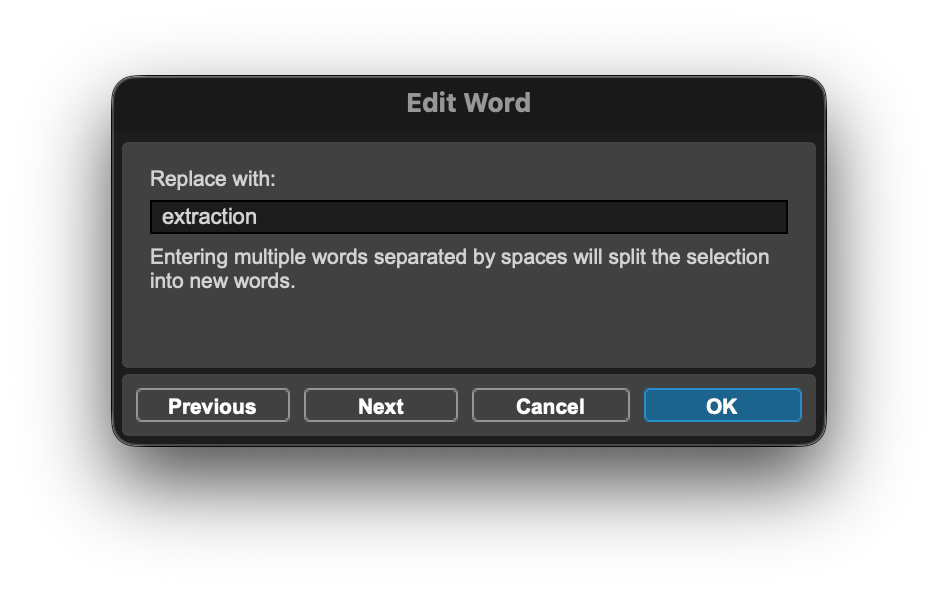
Task: Click 'into new words.' line of the hint
Action: pyautogui.click(x=223, y=281)
